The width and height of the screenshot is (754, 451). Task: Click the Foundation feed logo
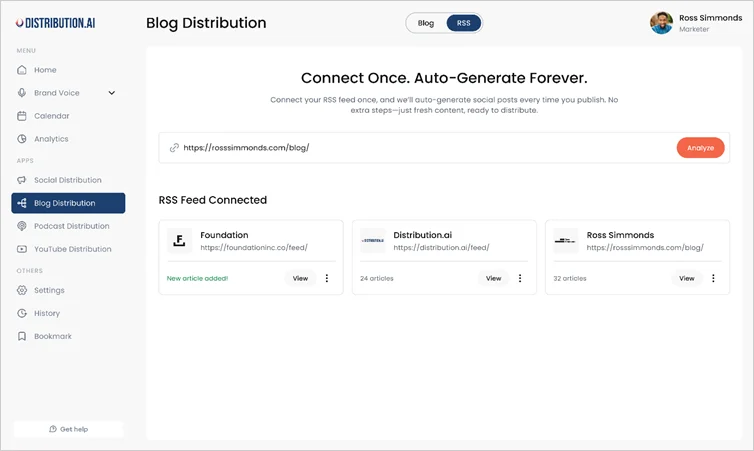(179, 240)
